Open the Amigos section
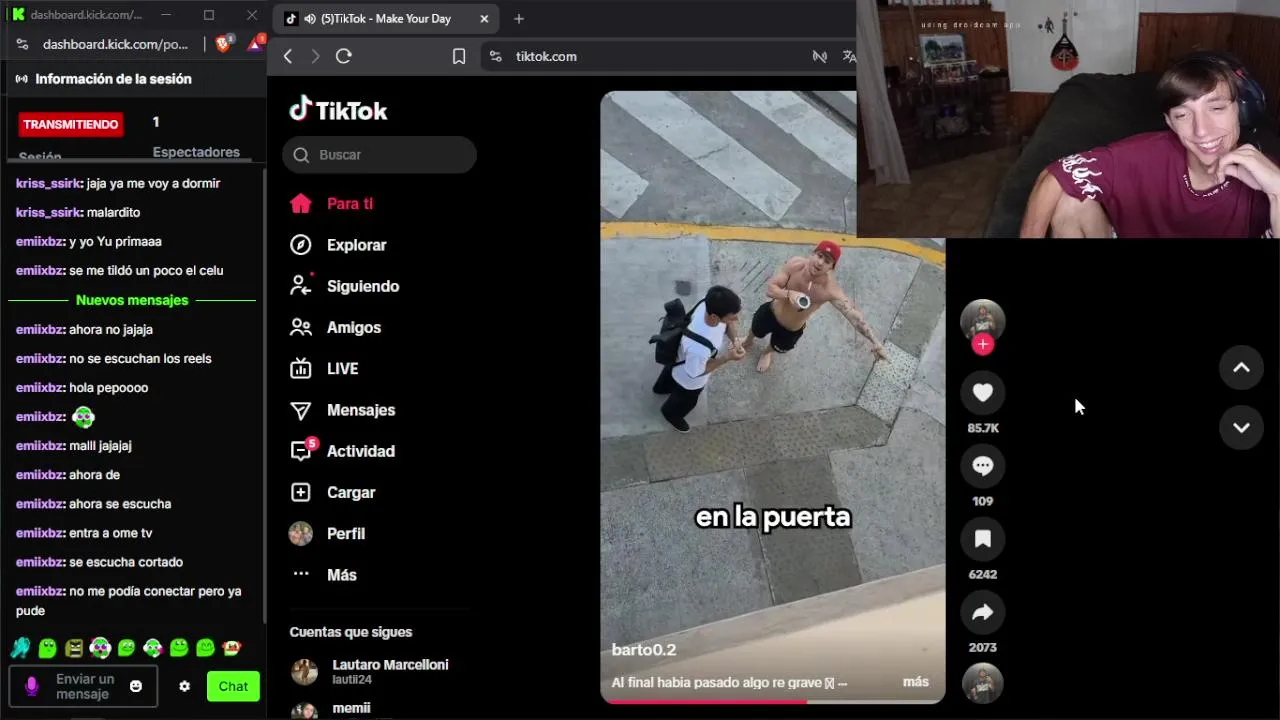The height and width of the screenshot is (720, 1280). pyautogui.click(x=335, y=327)
